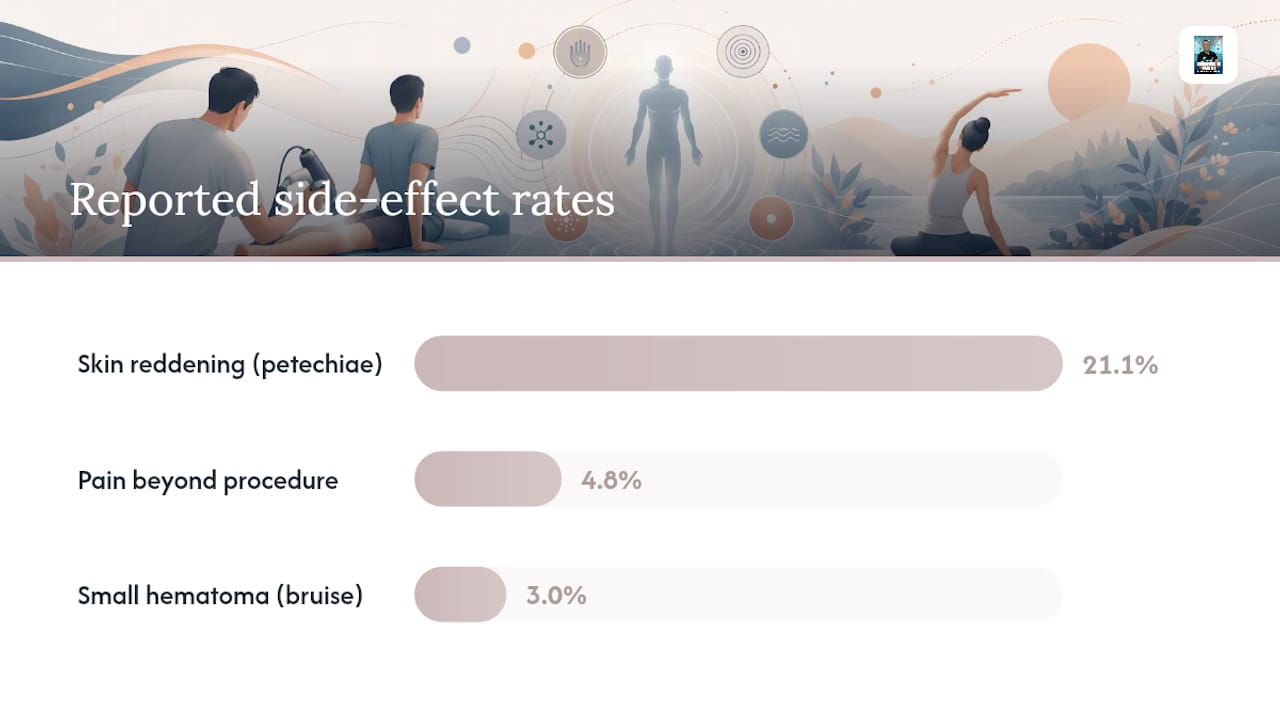Click the 3.0% value text

point(556,596)
